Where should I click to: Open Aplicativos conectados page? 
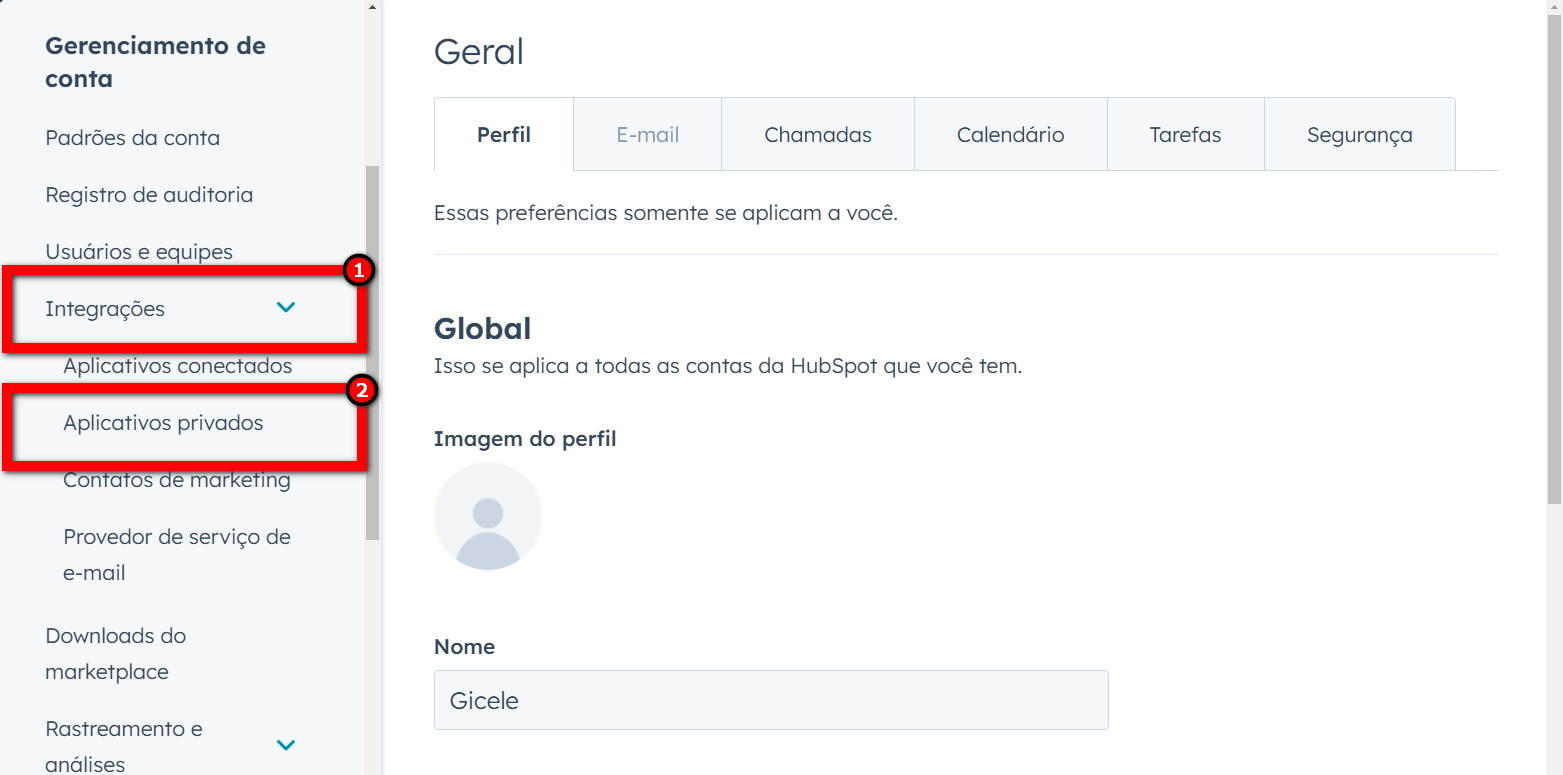[x=178, y=365]
